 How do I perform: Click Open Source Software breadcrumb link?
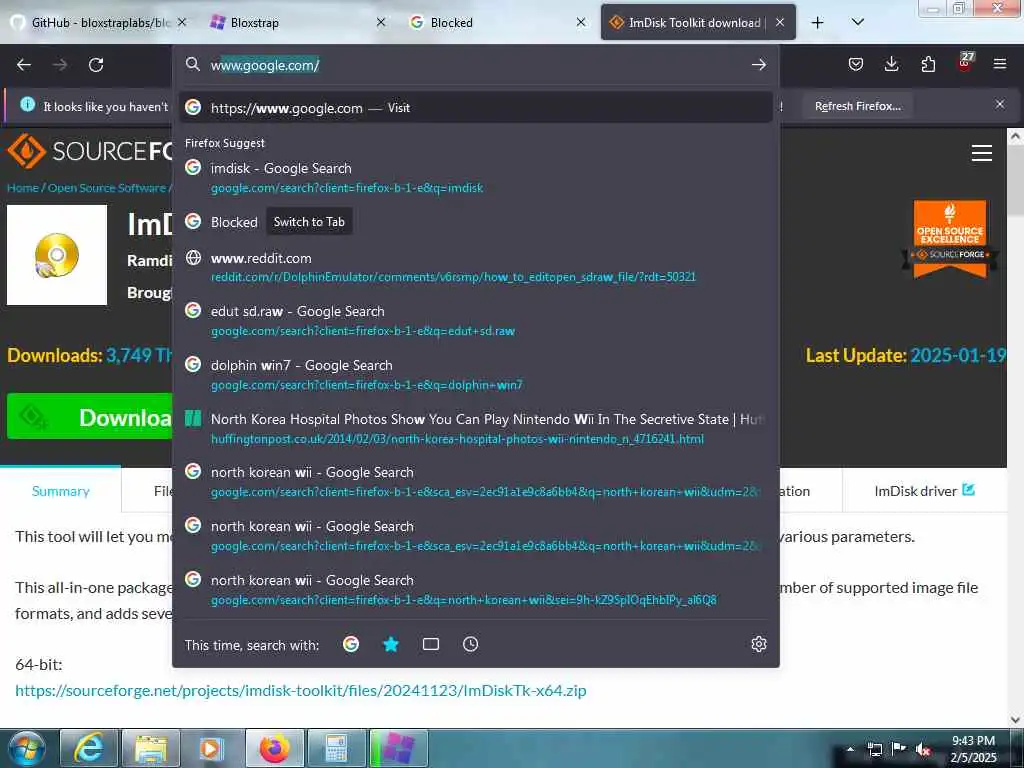(106, 188)
